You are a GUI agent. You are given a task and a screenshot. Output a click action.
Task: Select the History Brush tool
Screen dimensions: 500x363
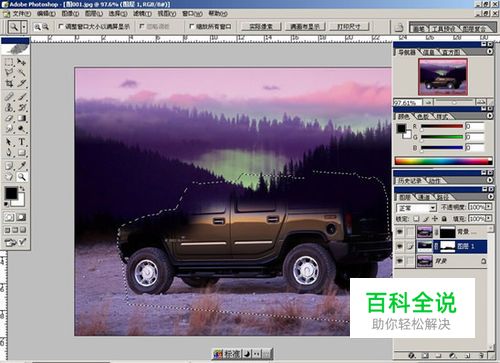22,108
